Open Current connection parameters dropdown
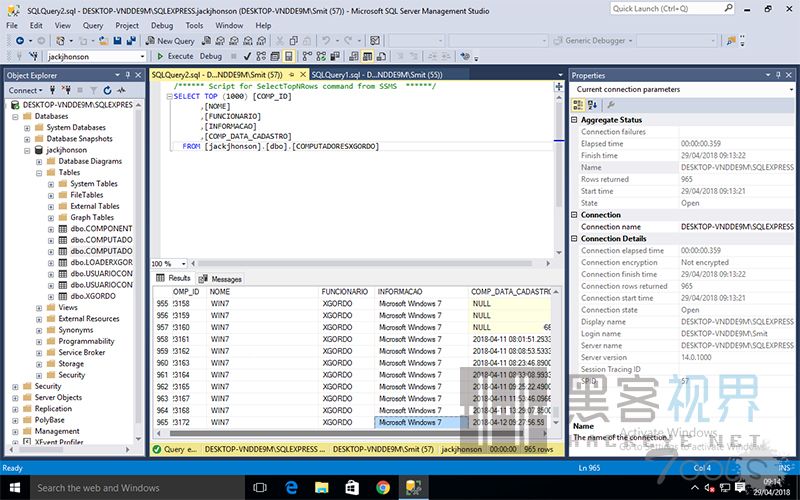 pos(790,89)
